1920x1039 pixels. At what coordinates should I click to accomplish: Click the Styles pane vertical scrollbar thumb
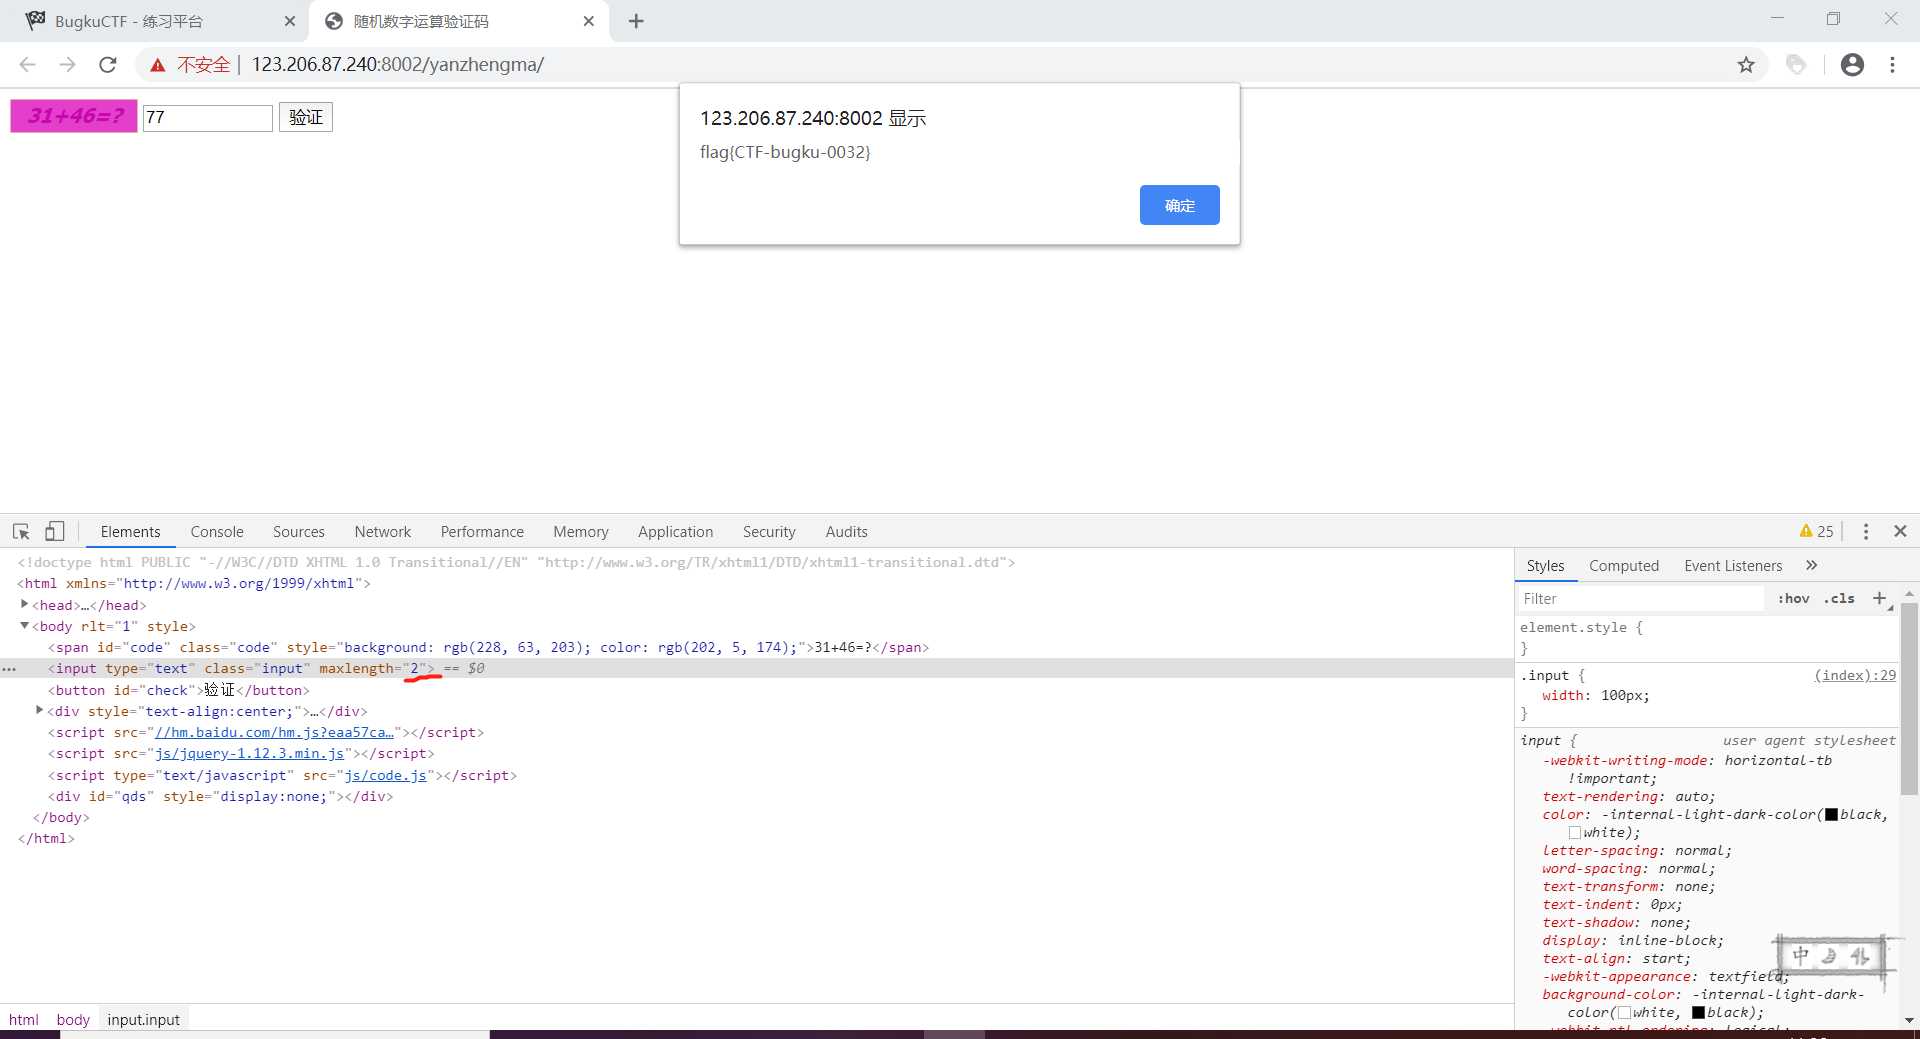(x=1909, y=698)
